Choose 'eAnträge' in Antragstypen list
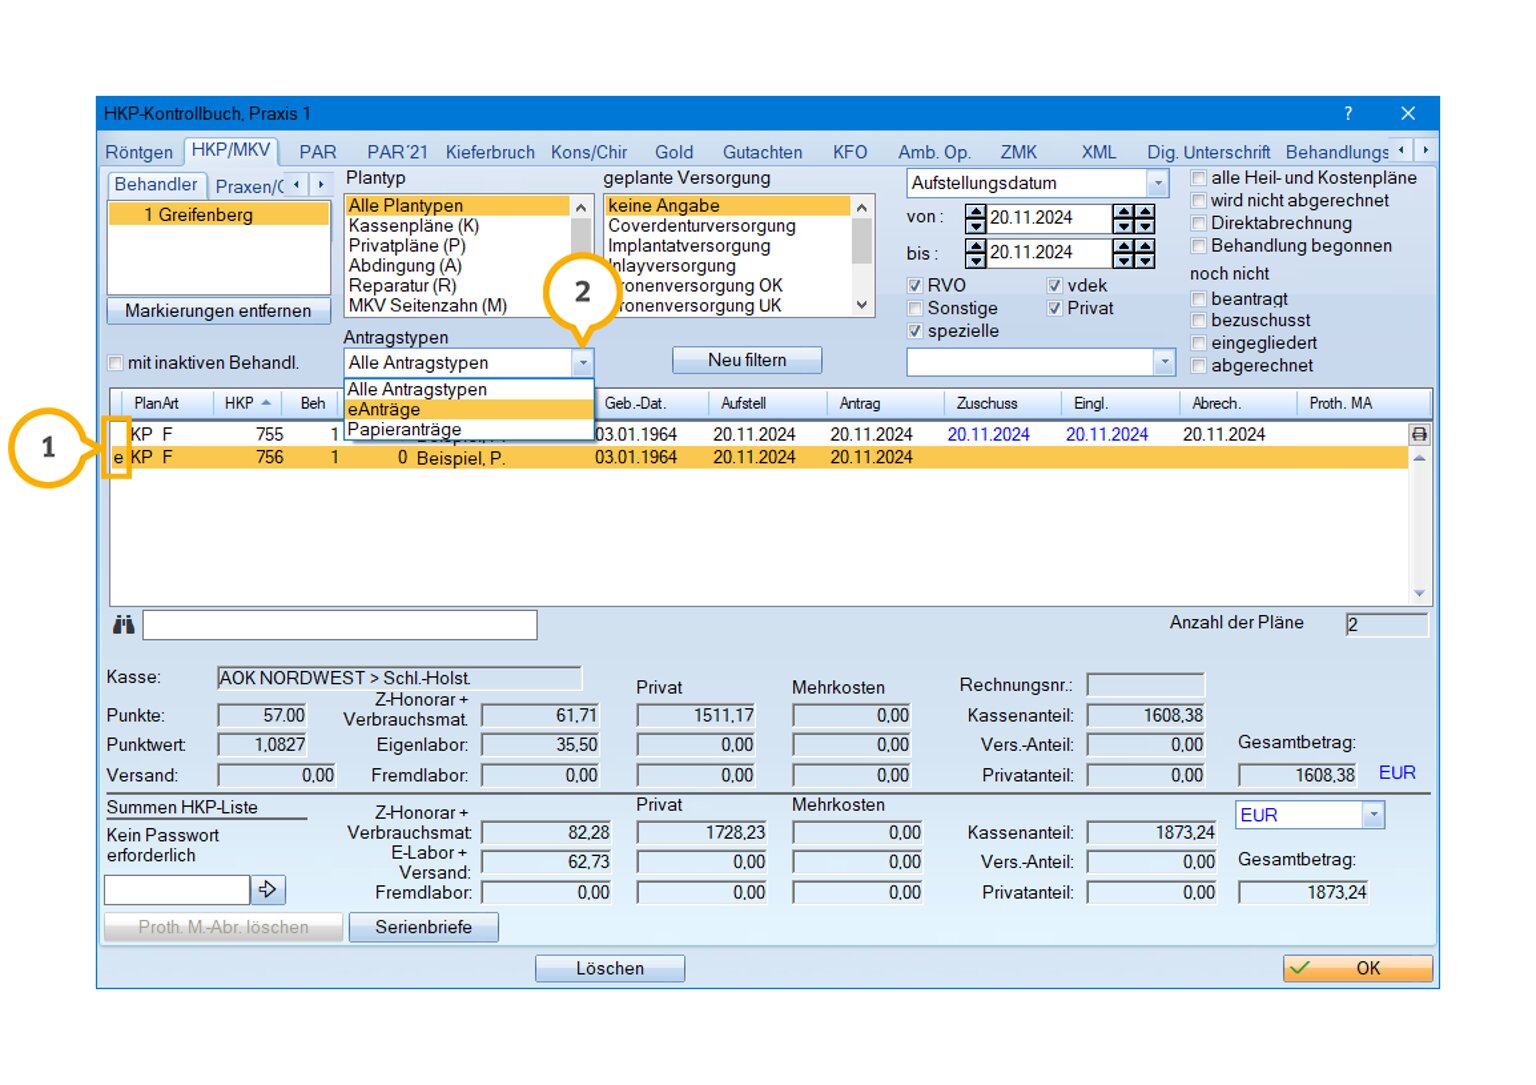Screen dimensions: 1536x1085 click(x=468, y=409)
